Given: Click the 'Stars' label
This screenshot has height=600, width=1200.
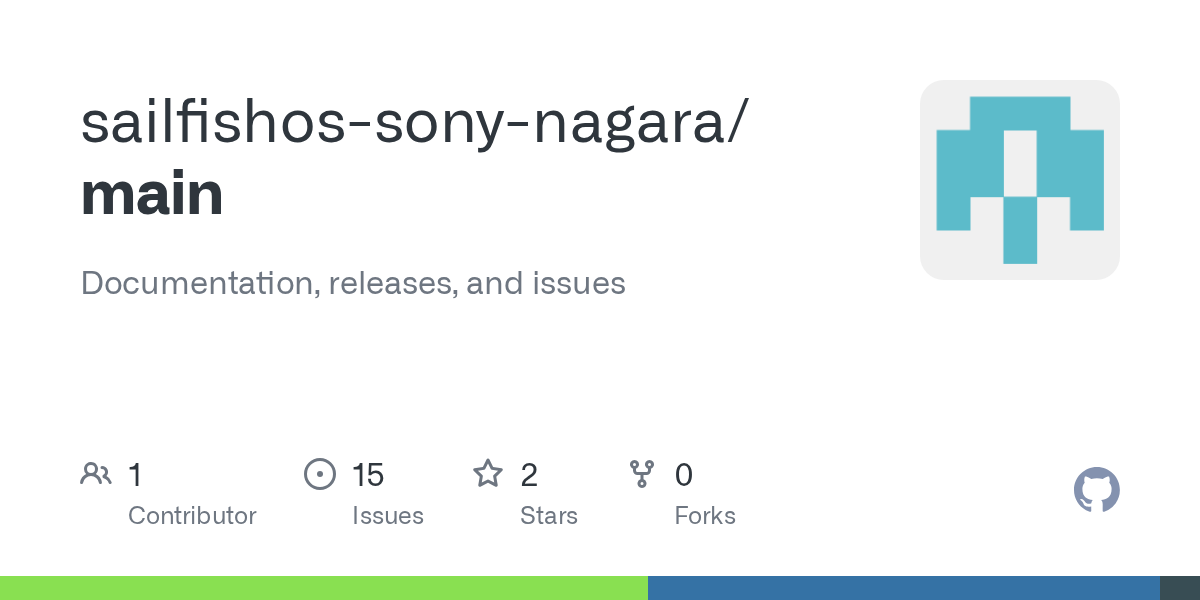Looking at the screenshot, I should click(x=549, y=516).
